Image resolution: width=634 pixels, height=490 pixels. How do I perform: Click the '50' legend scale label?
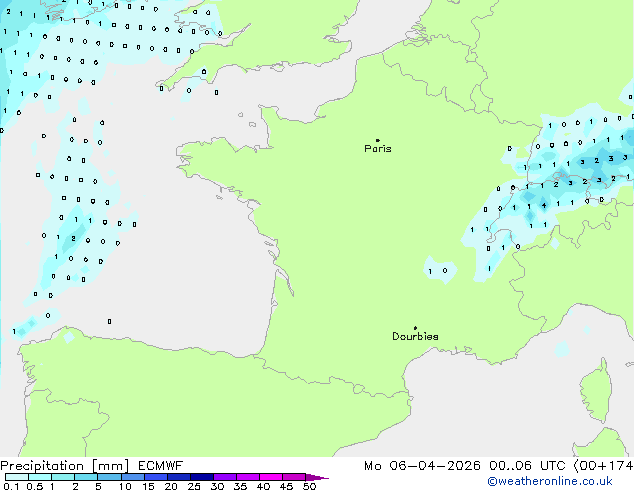[x=310, y=486]
